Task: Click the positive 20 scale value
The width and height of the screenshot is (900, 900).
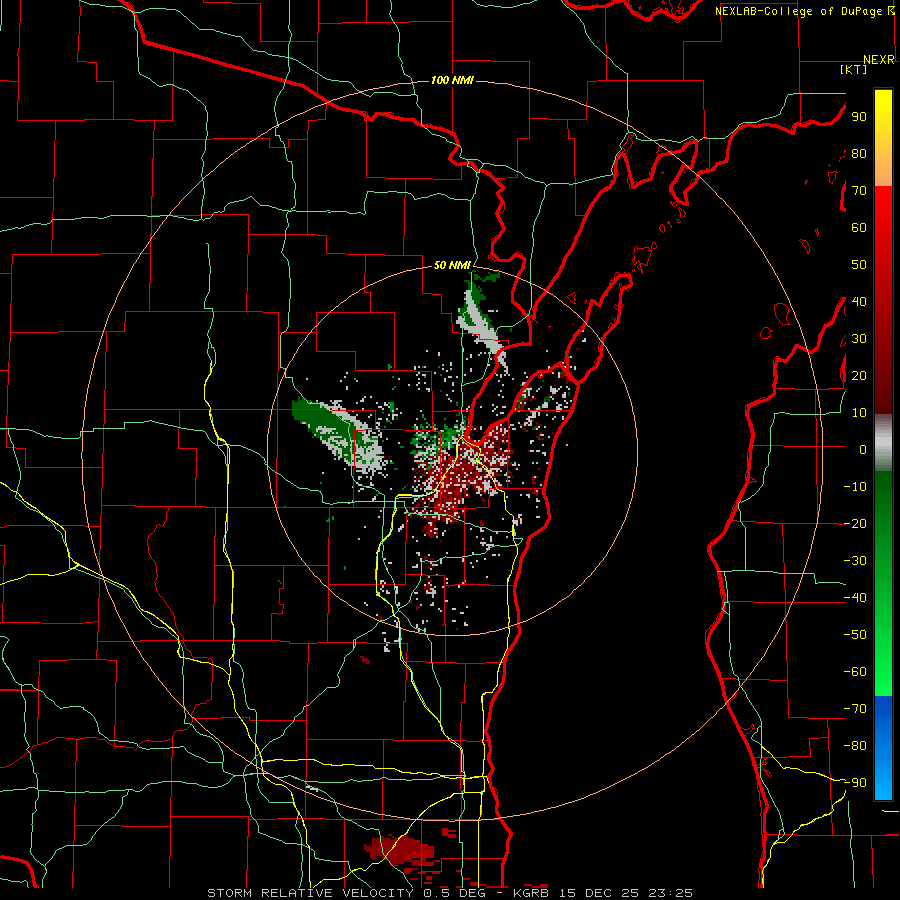Action: 859,375
